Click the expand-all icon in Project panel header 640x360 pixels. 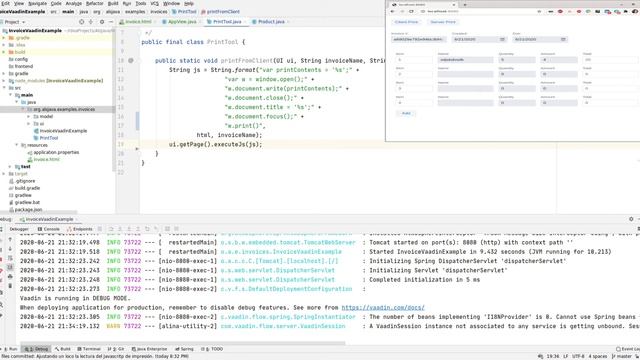(x=91, y=22)
